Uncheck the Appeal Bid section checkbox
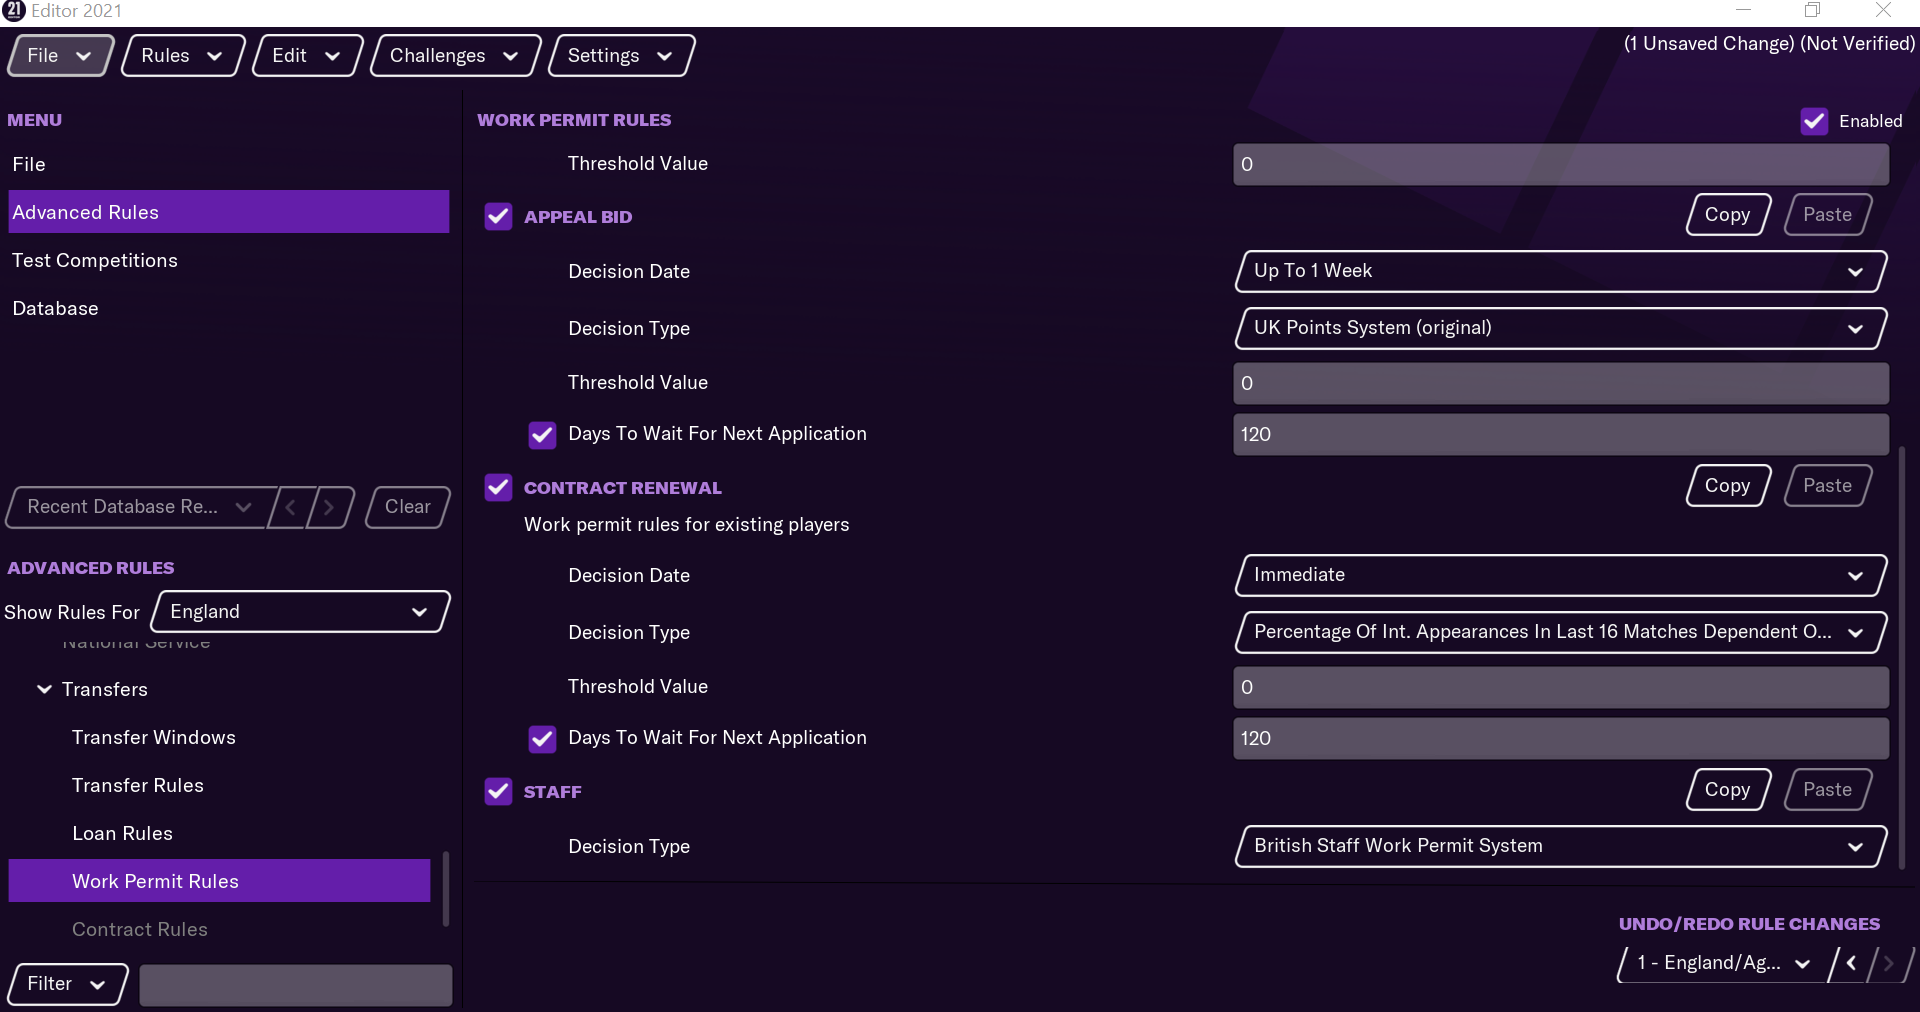The width and height of the screenshot is (1920, 1012). pyautogui.click(x=498, y=217)
